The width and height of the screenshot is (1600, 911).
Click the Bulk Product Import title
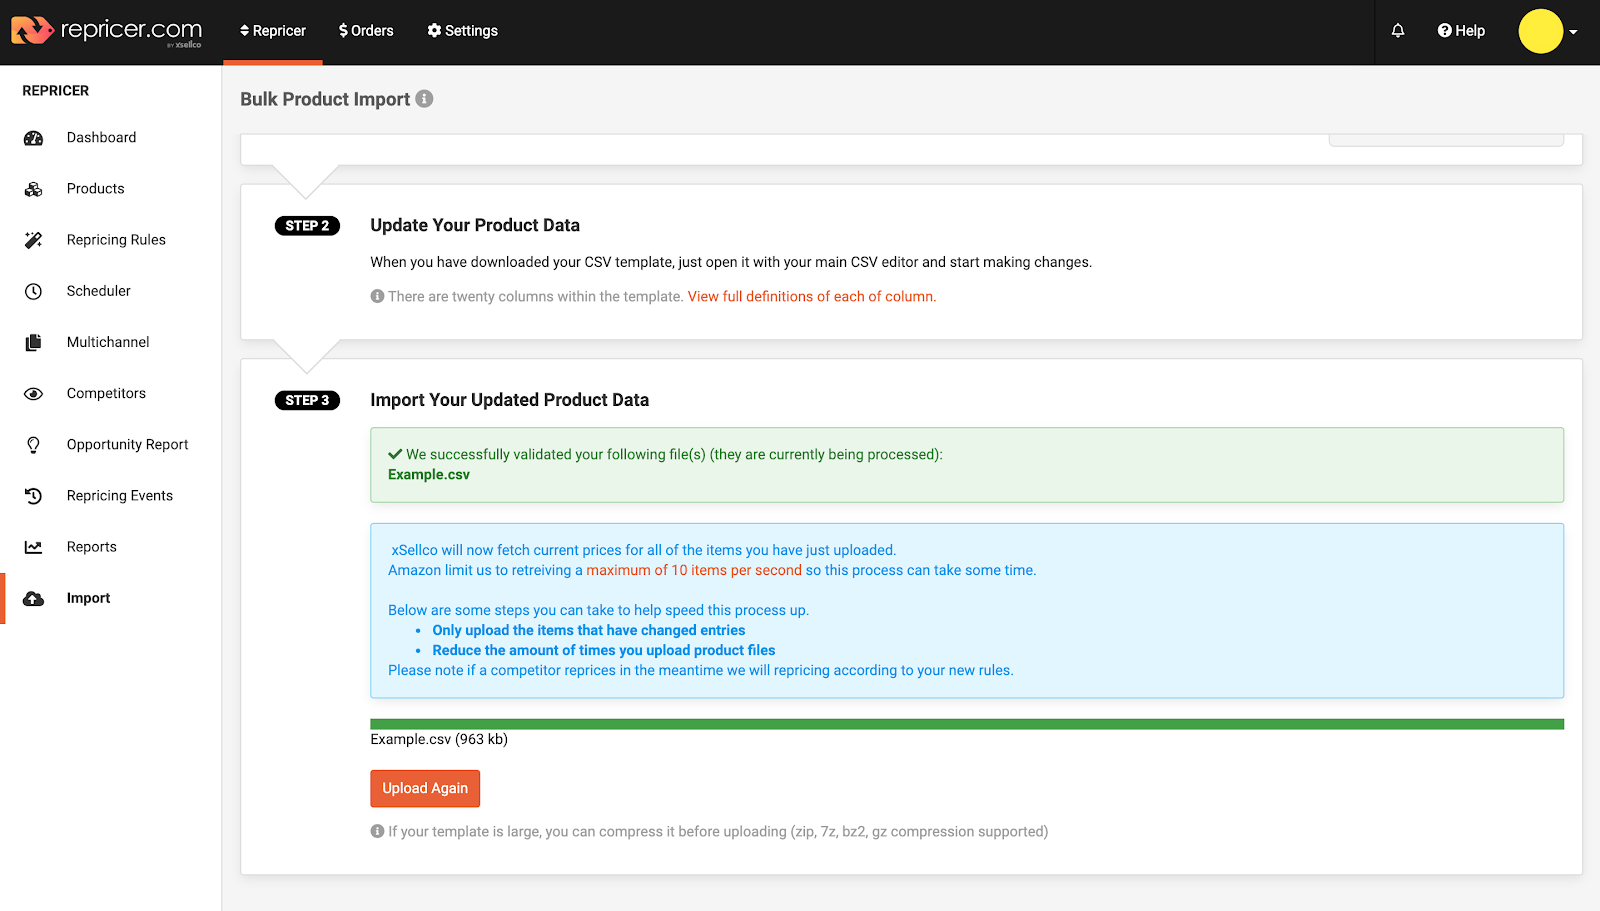pyautogui.click(x=325, y=99)
